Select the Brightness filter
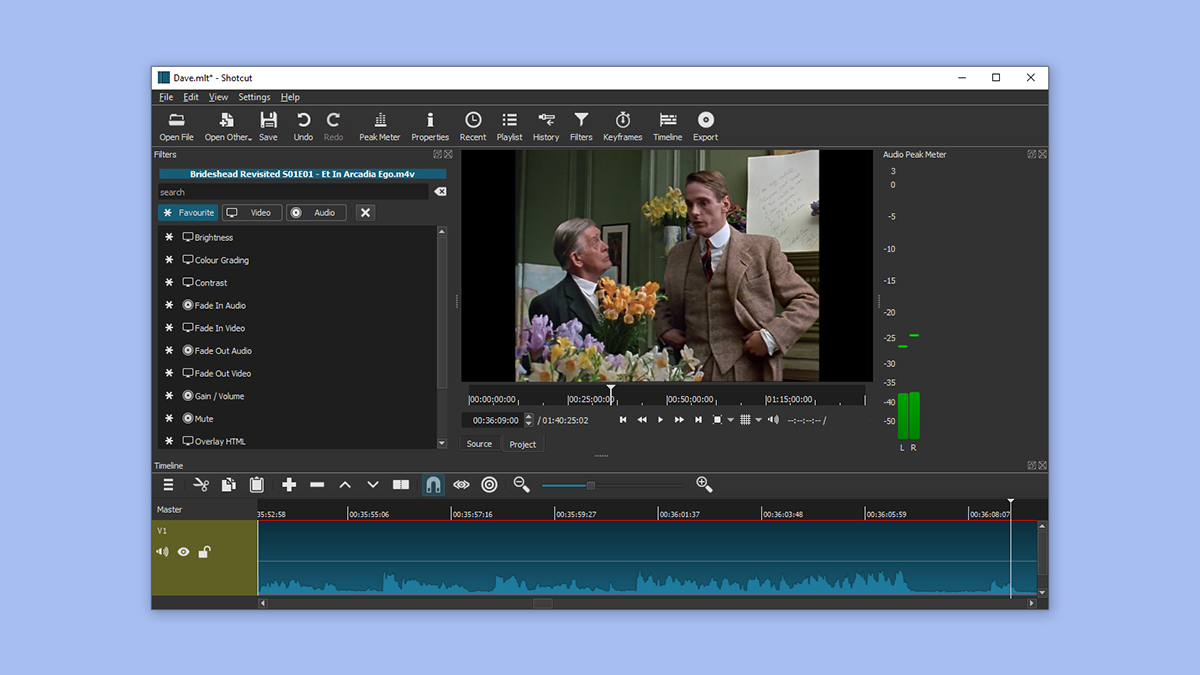Image resolution: width=1200 pixels, height=675 pixels. [213, 238]
